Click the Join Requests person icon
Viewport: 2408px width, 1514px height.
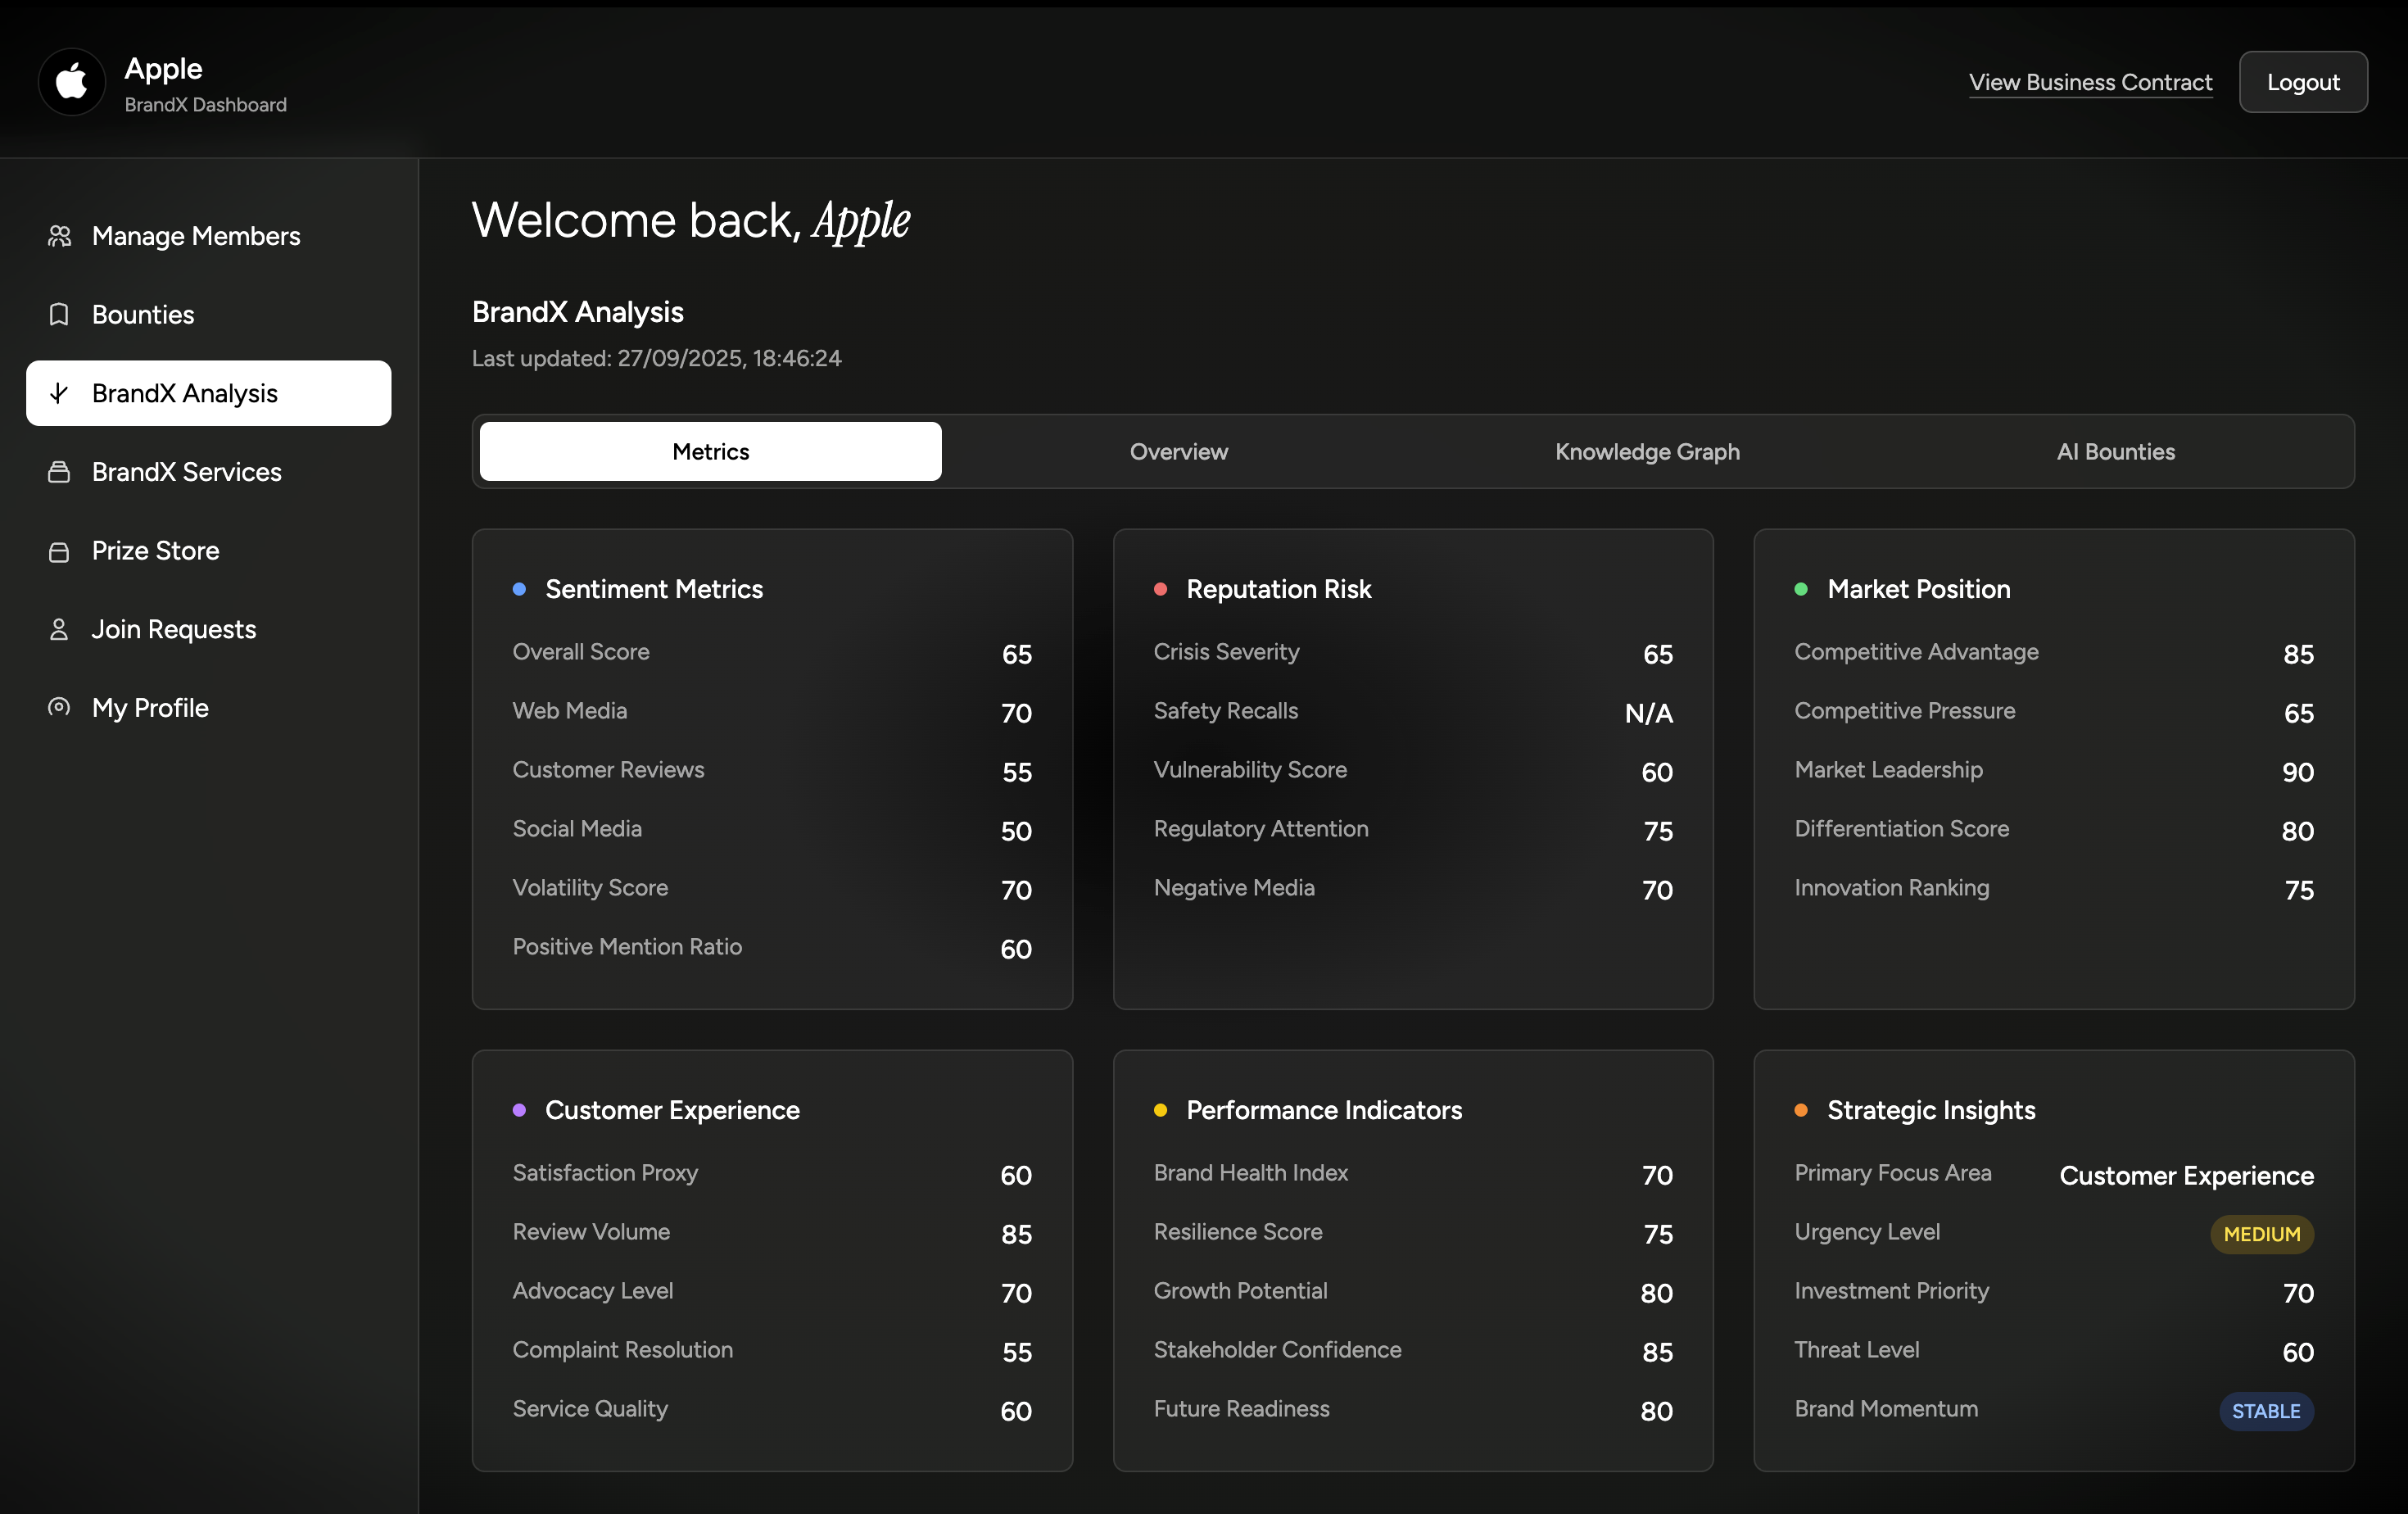[x=59, y=629]
